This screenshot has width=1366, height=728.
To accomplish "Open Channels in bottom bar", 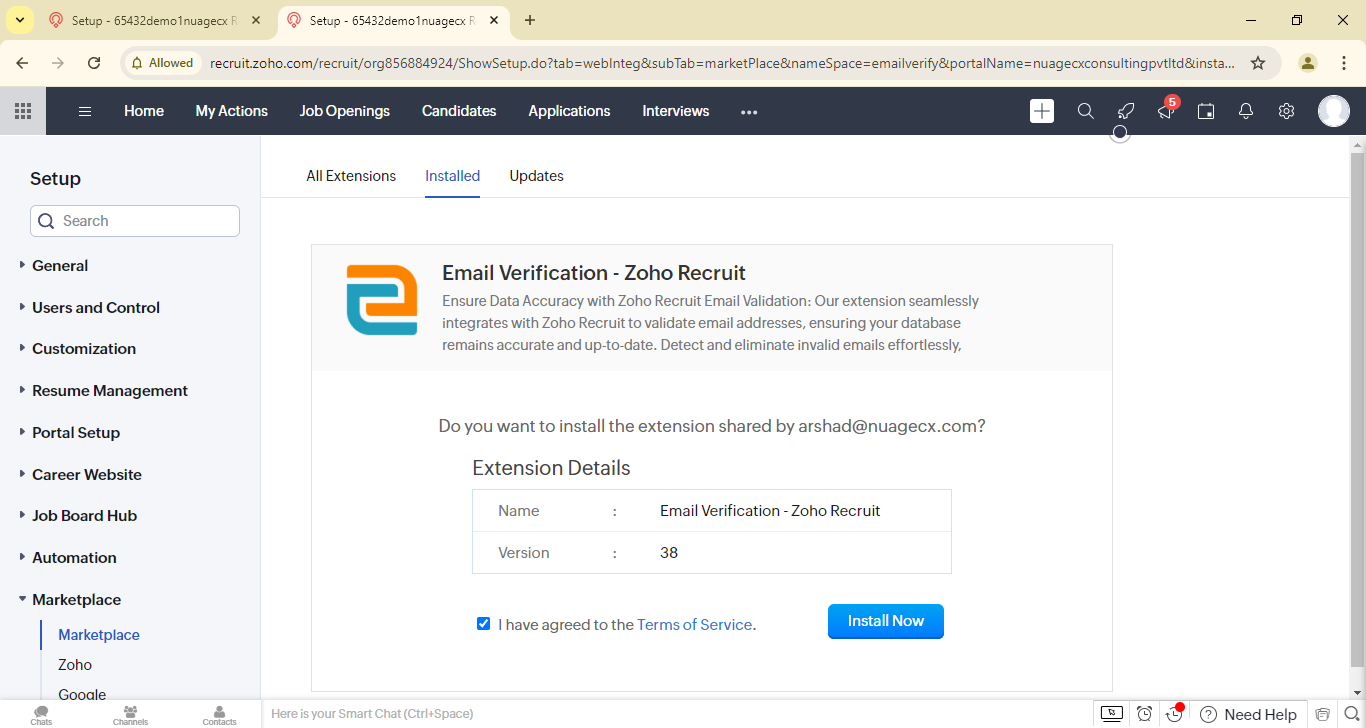I will click(x=130, y=714).
